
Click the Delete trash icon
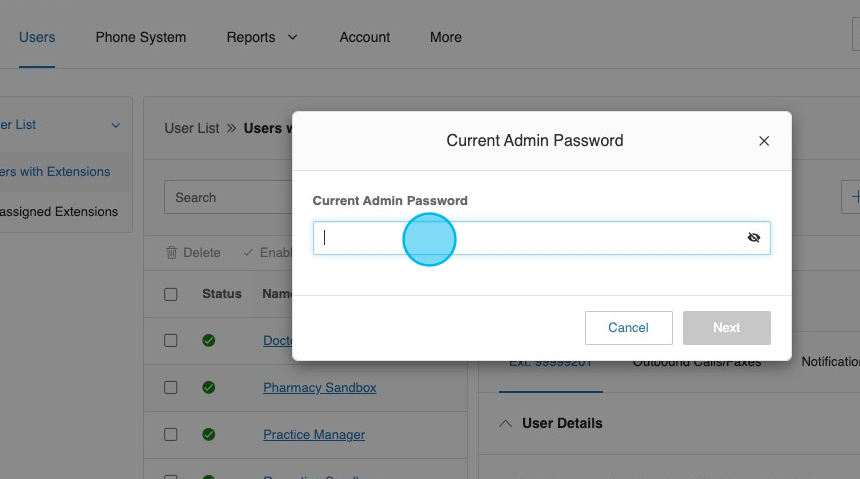[x=172, y=253]
